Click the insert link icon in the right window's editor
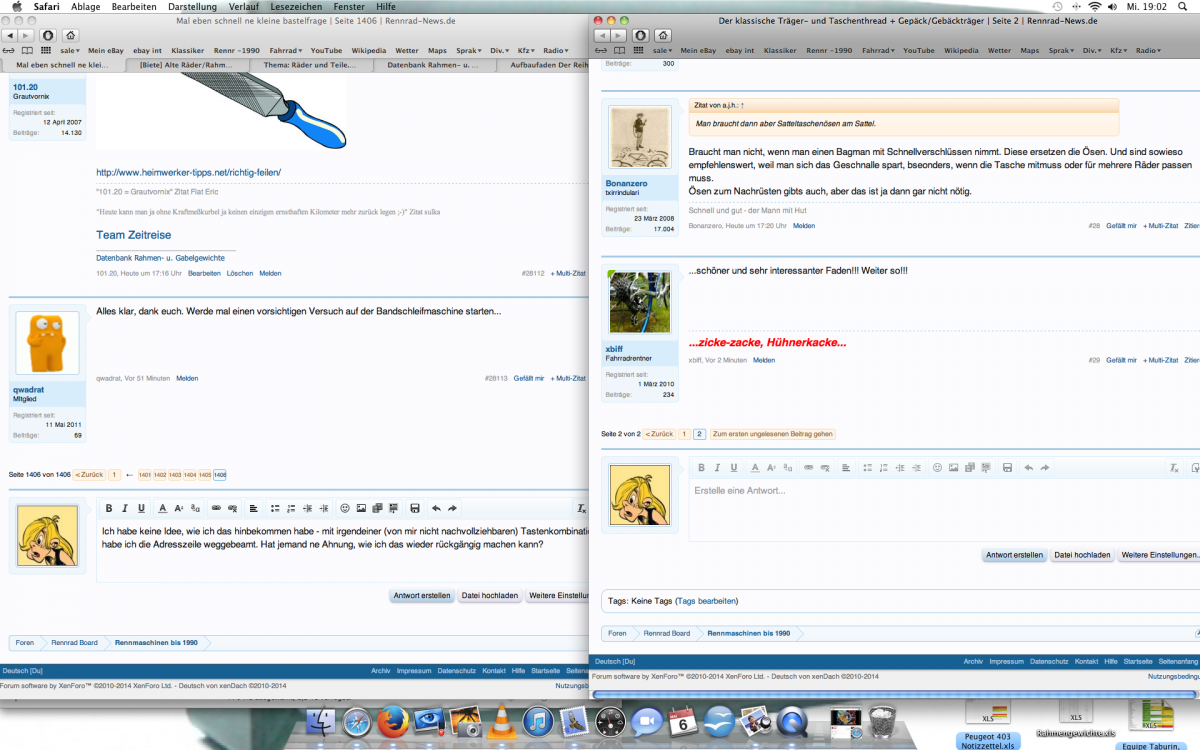Screen dimensions: 1200x750 pos(809,468)
